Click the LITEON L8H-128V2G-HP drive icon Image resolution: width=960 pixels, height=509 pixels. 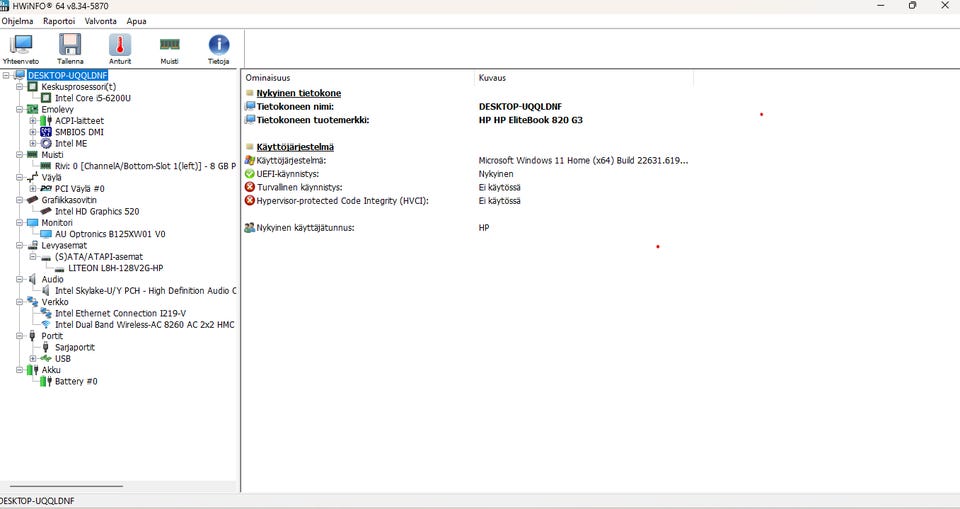(59, 268)
